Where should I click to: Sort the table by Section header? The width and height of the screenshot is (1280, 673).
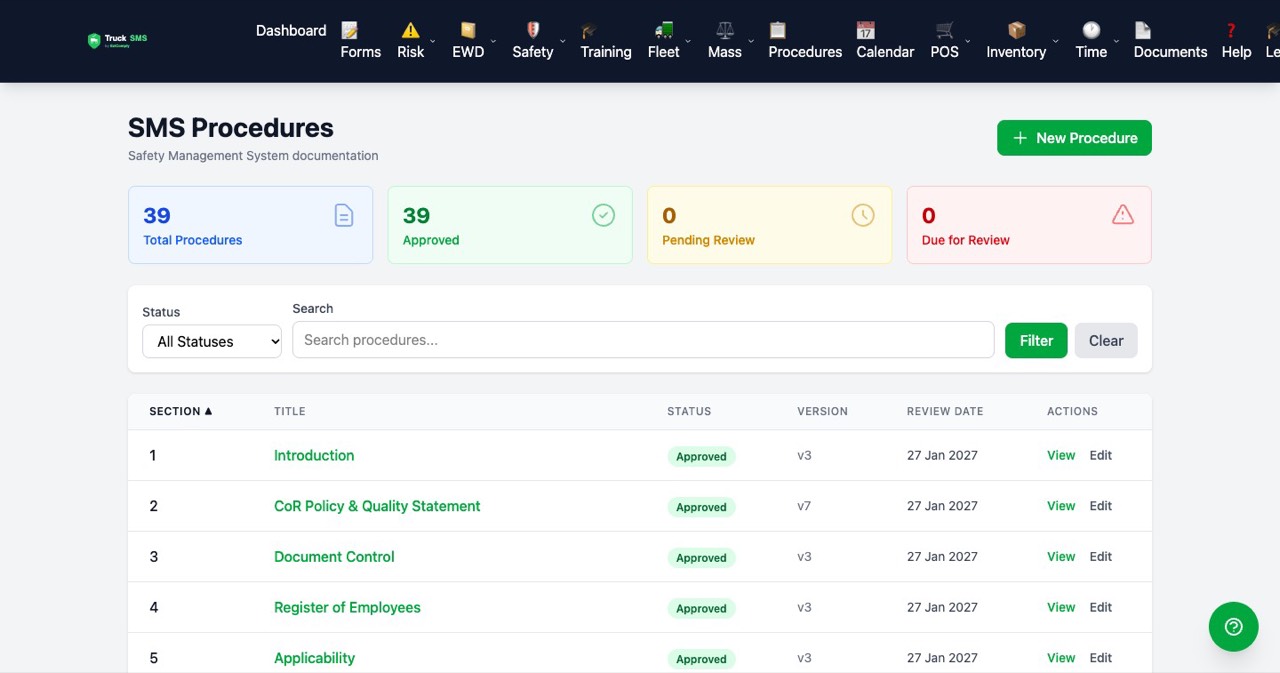click(181, 411)
